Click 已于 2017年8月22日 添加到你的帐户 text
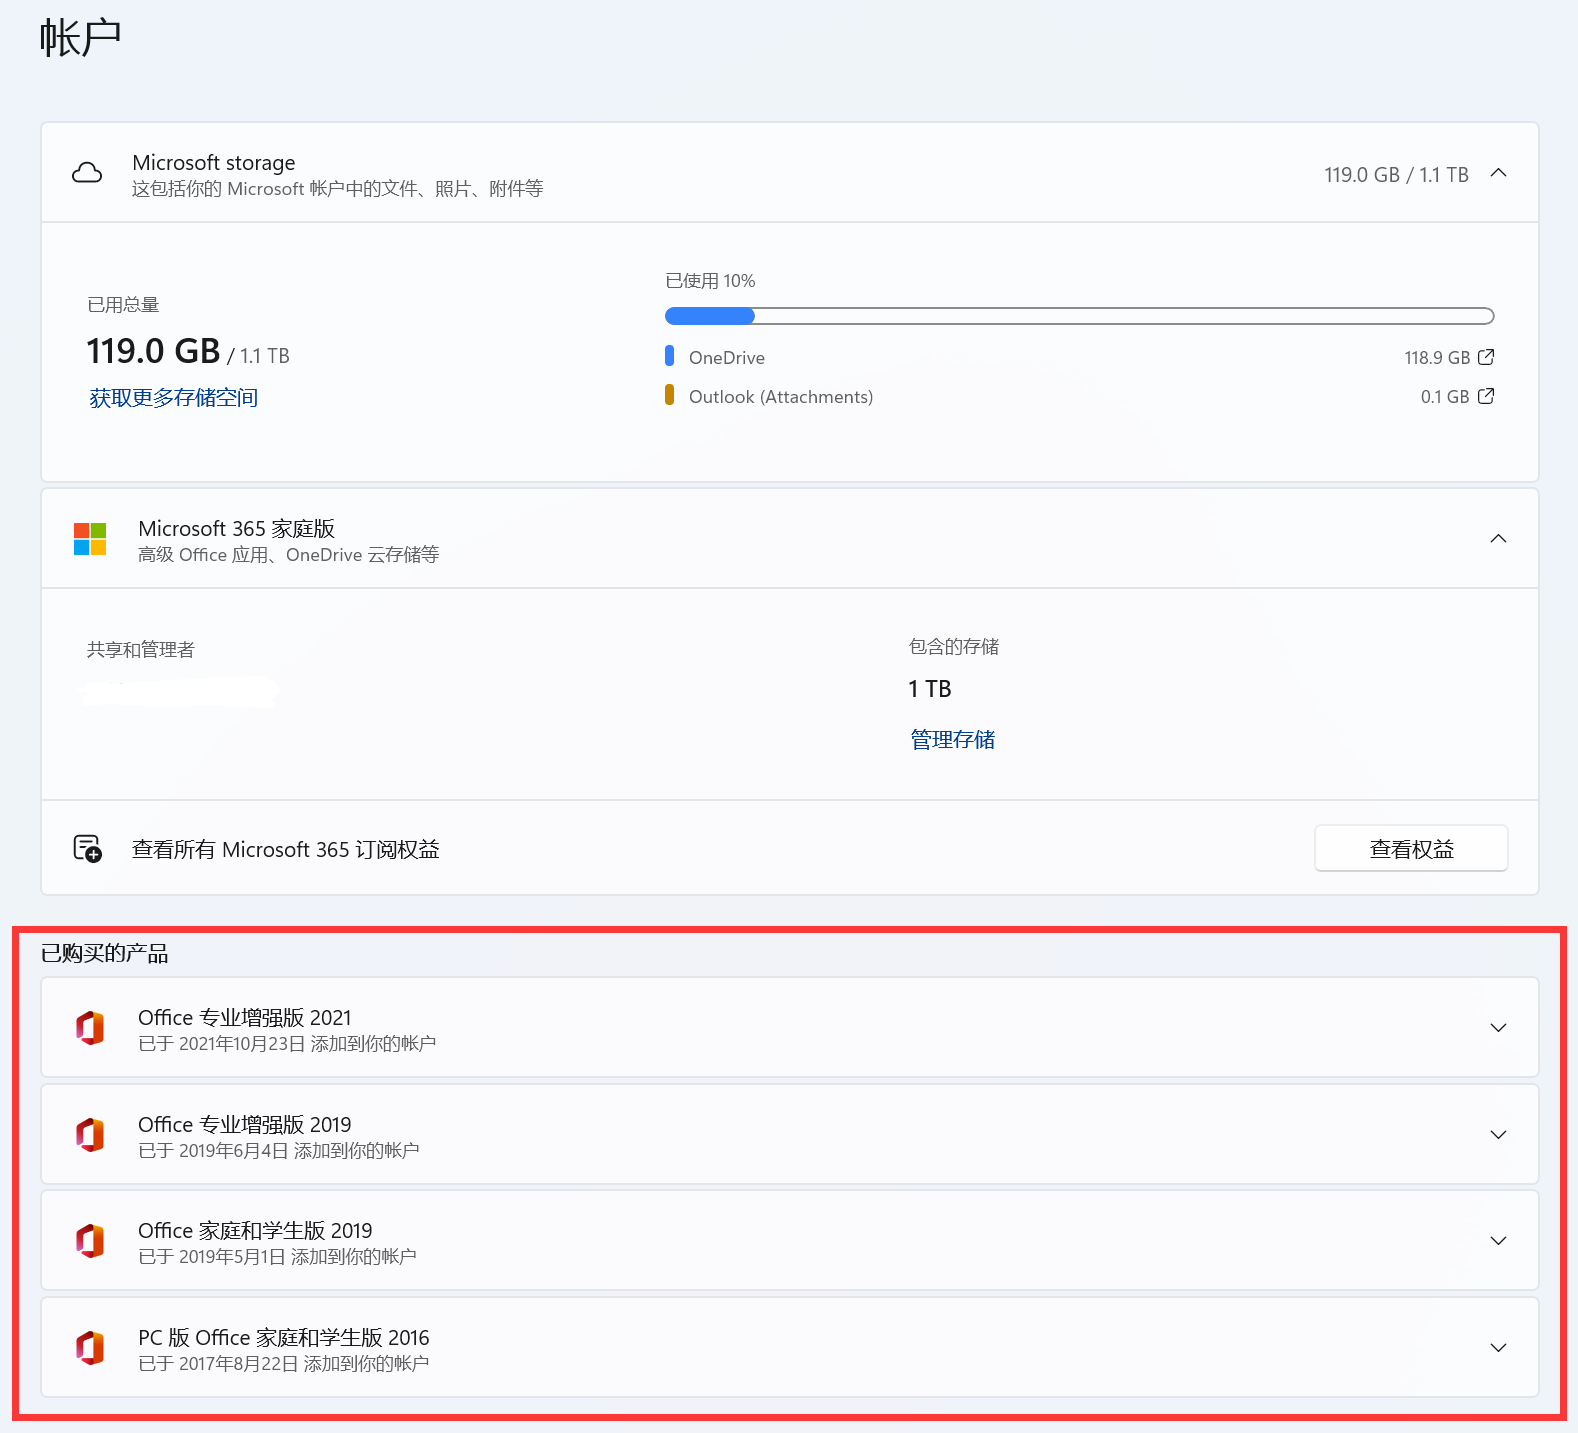 coord(284,1364)
